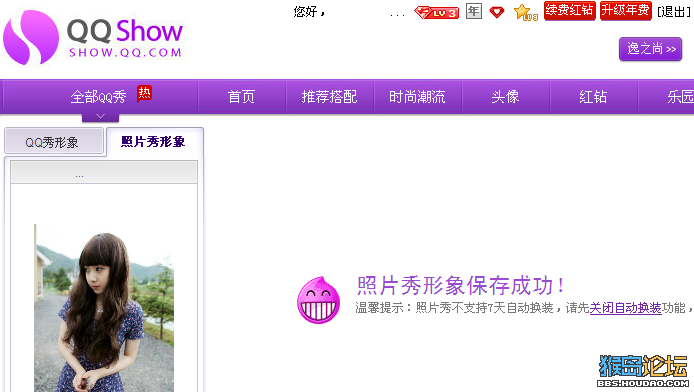Open the 头像 menu item
694x392 pixels.
(505, 96)
